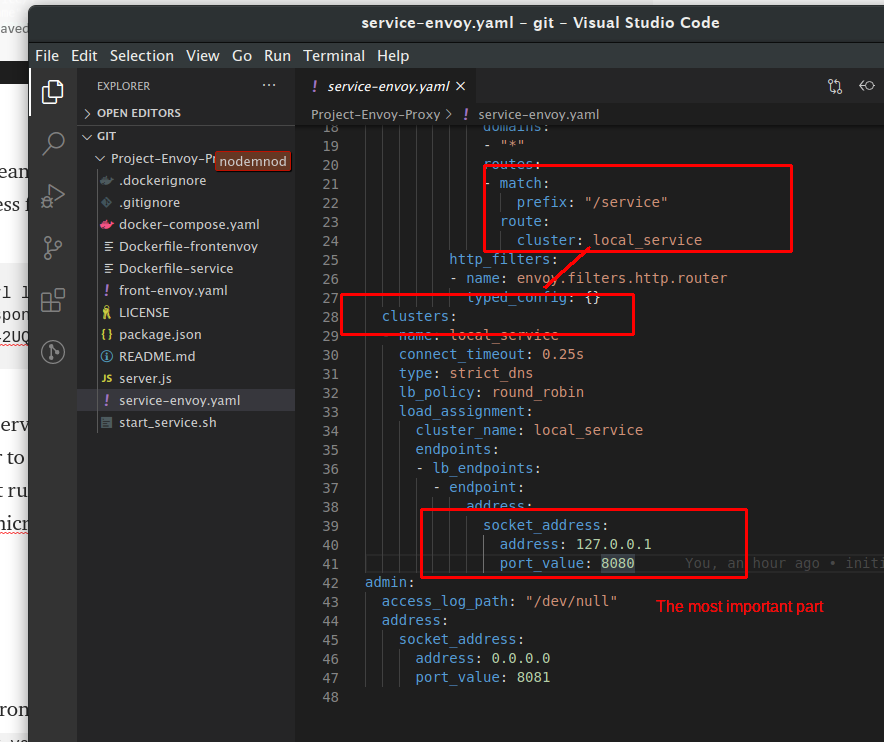Click the go back navigation icon in editor toolbar
The height and width of the screenshot is (742, 884).
[x=867, y=86]
